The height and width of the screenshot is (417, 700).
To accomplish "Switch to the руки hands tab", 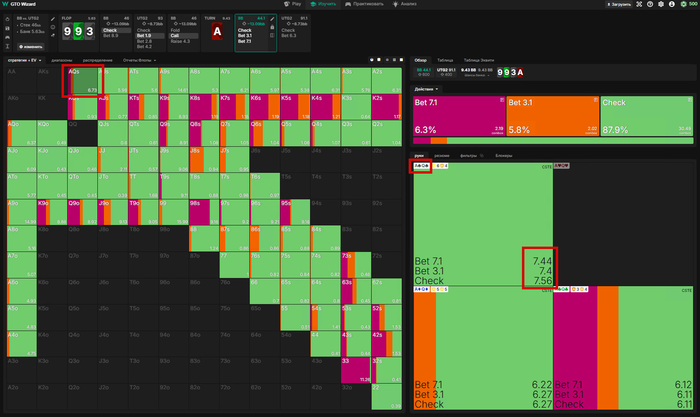I will pyautogui.click(x=419, y=156).
